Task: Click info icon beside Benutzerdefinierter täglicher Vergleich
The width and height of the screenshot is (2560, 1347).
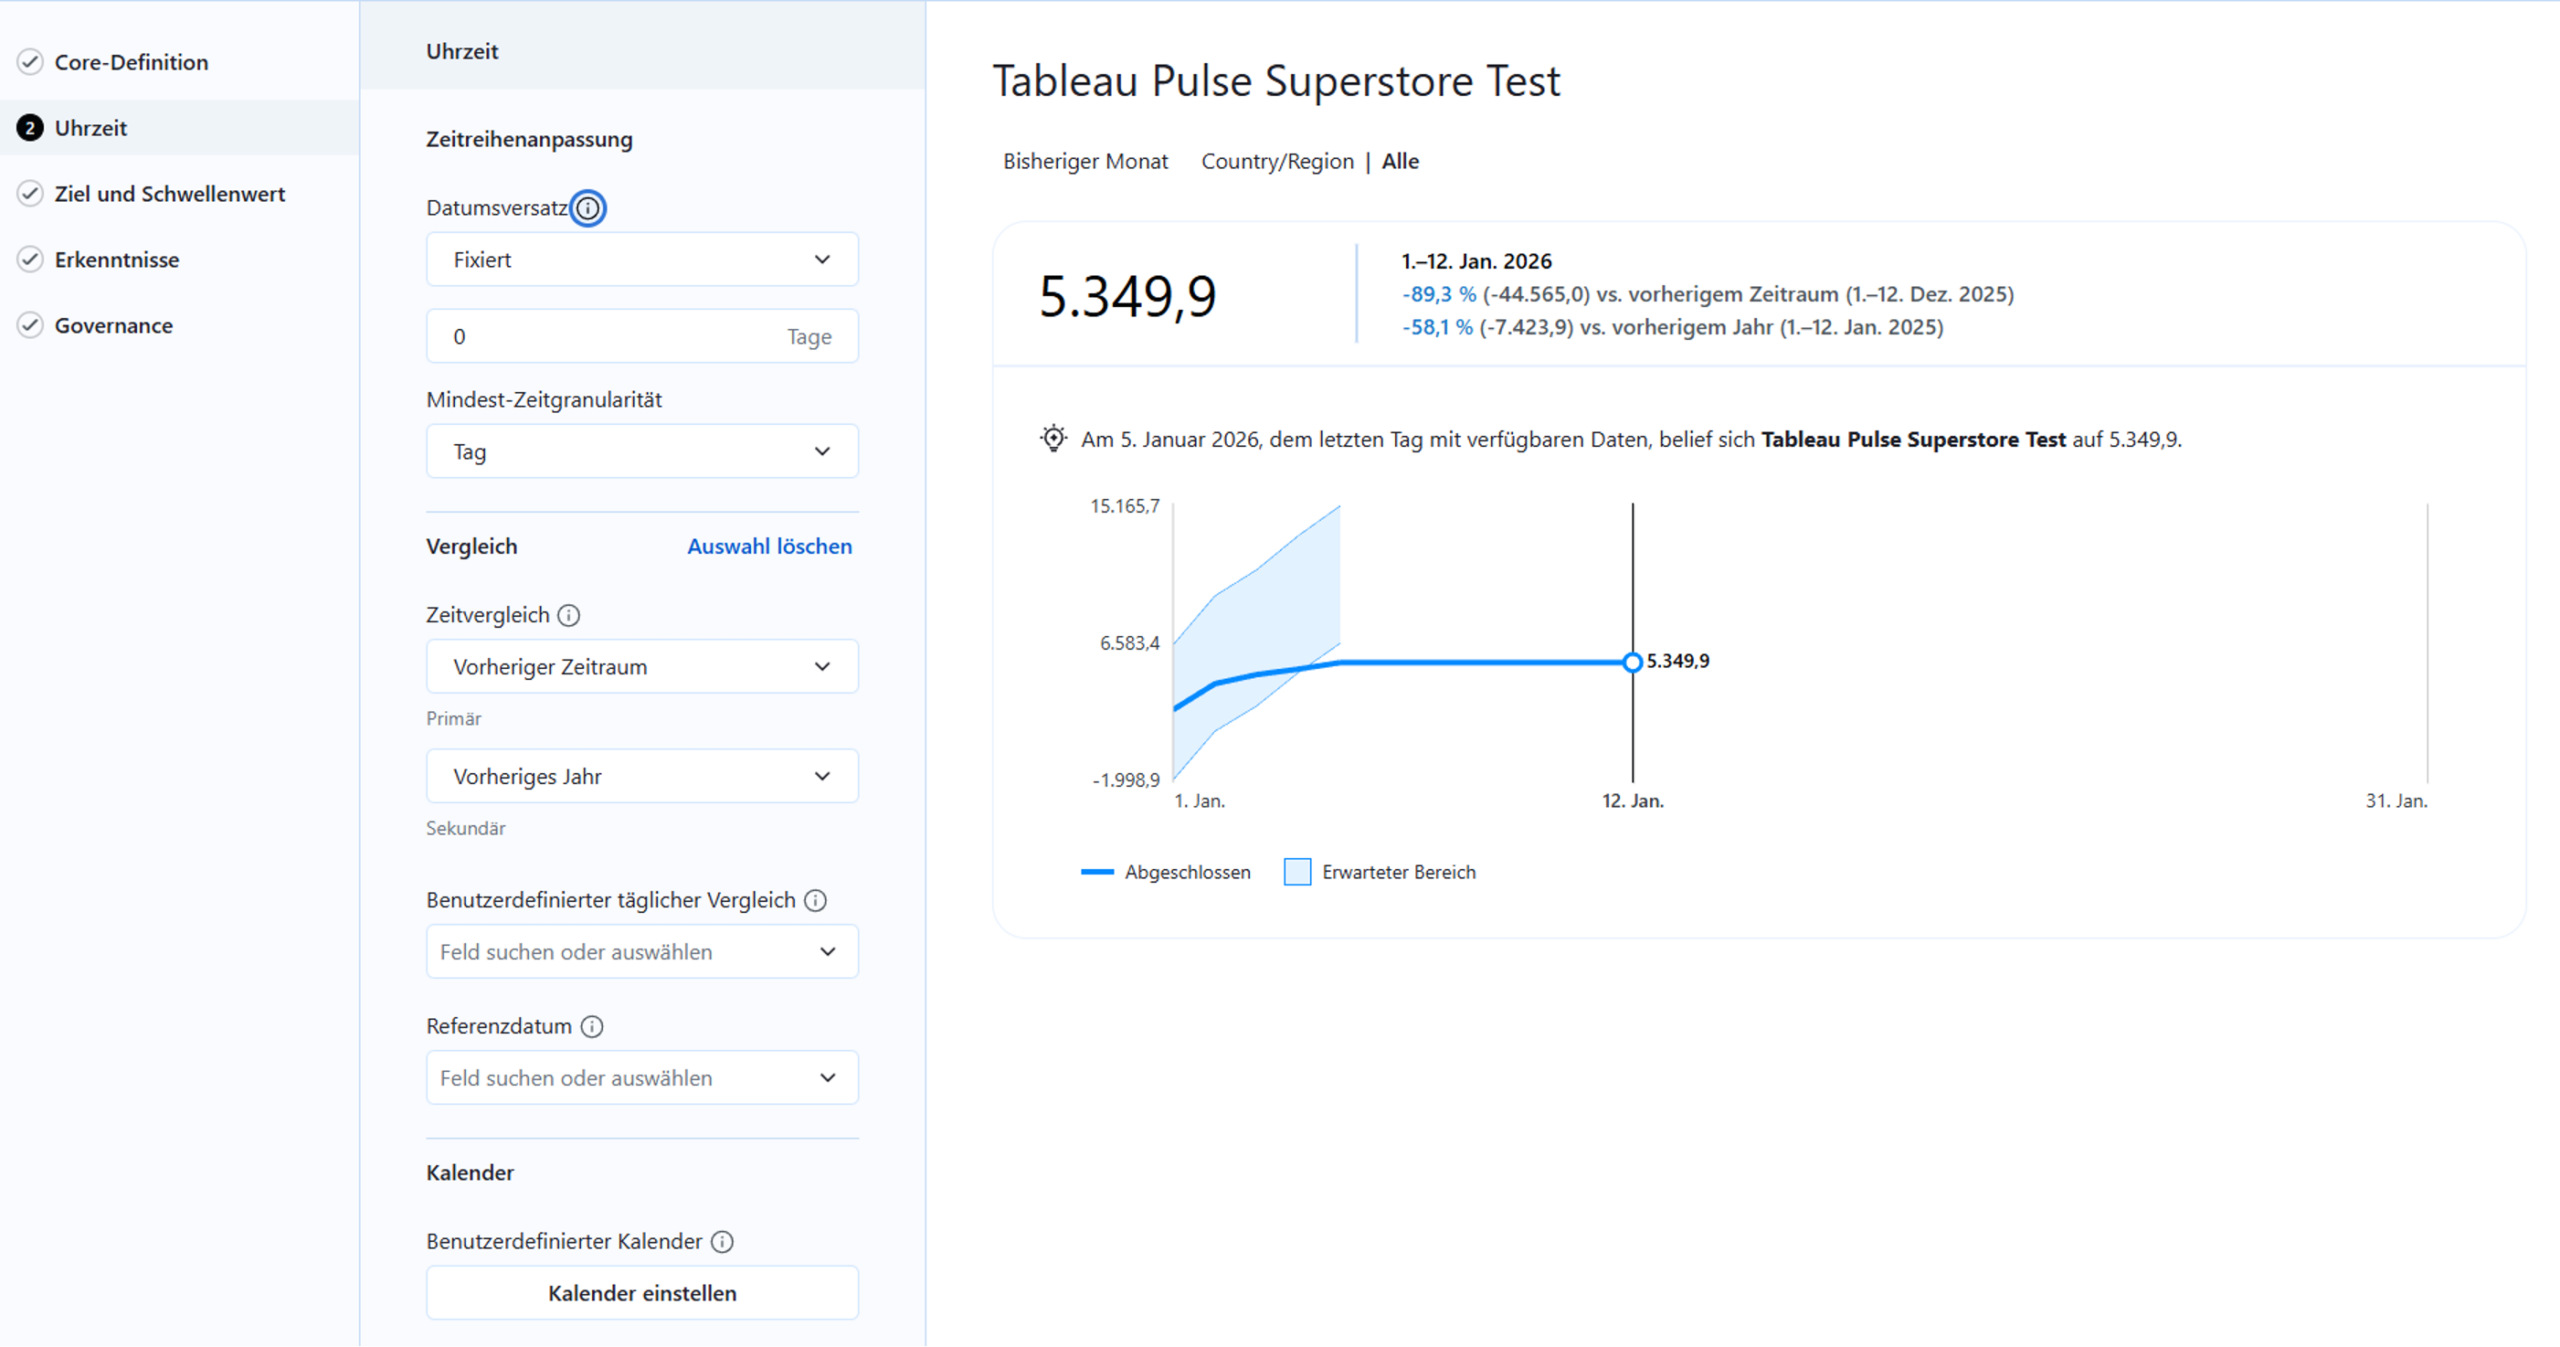Action: coord(816,900)
